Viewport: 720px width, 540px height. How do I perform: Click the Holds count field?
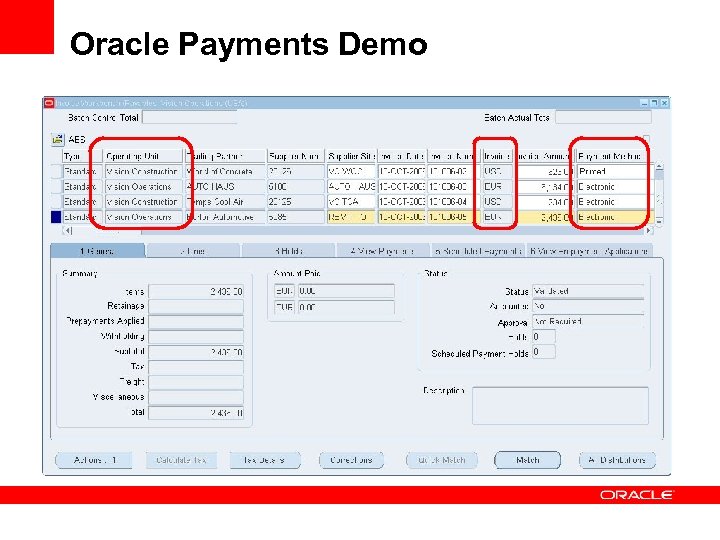click(544, 337)
